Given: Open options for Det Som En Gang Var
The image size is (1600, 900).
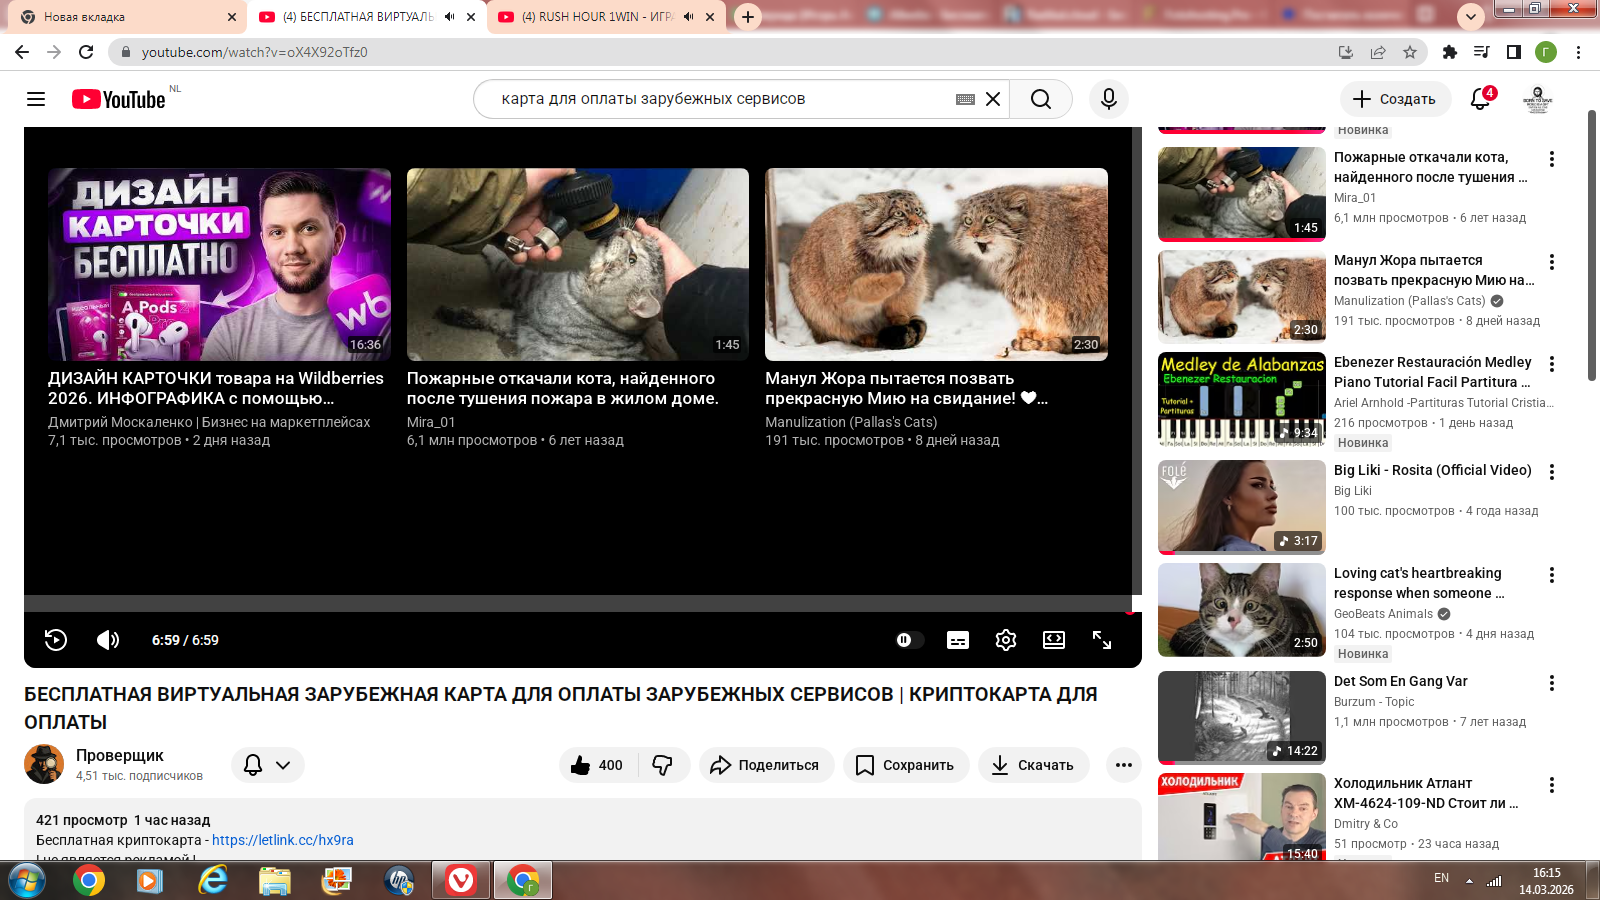Looking at the screenshot, I should click(x=1552, y=683).
